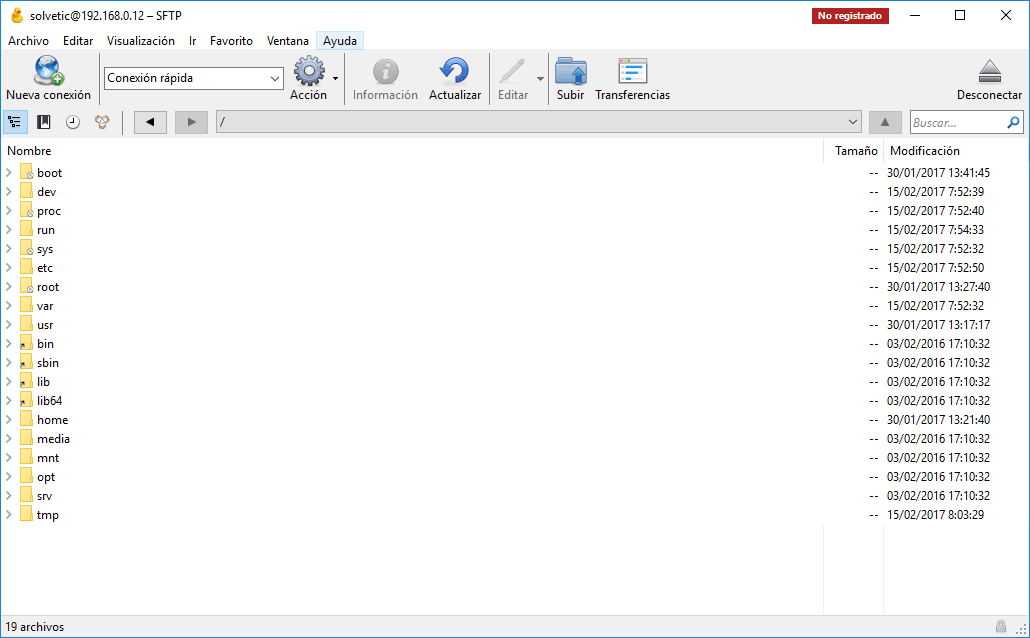The height and width of the screenshot is (638, 1030).
Task: Sort by the Nombre column header
Action: point(412,150)
